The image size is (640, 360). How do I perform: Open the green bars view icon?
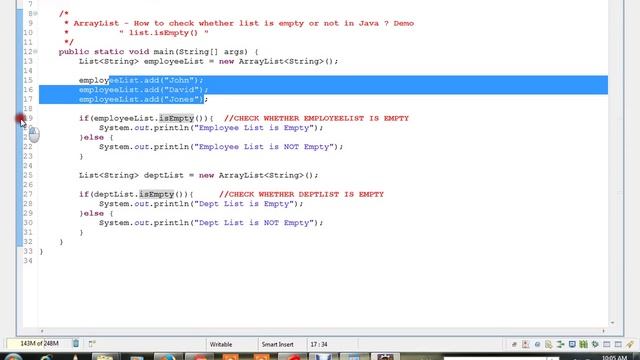tap(584, 344)
